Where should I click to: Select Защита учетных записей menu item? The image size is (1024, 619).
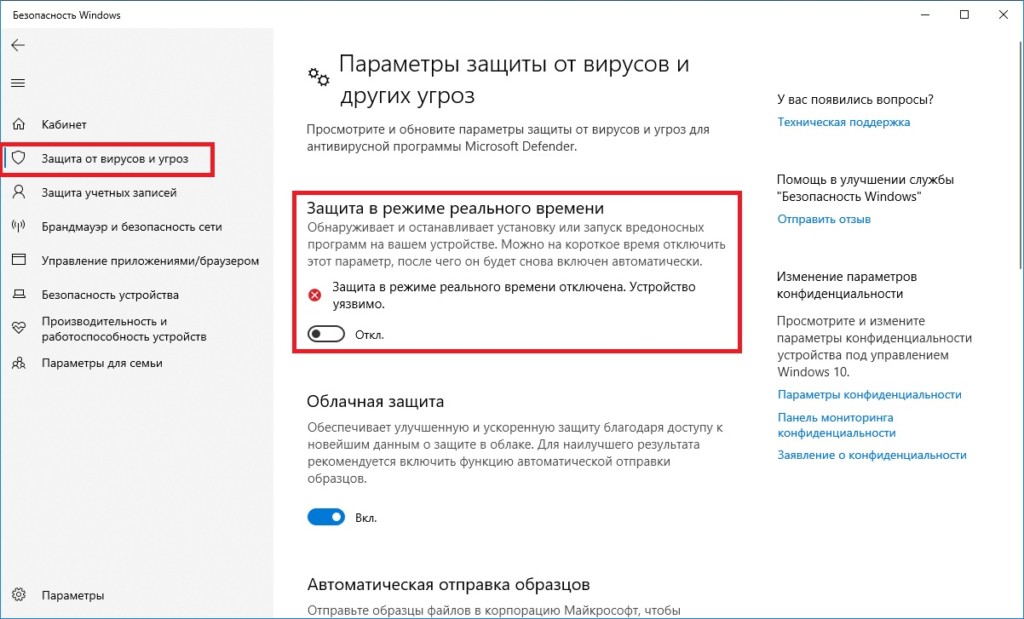coord(109,193)
